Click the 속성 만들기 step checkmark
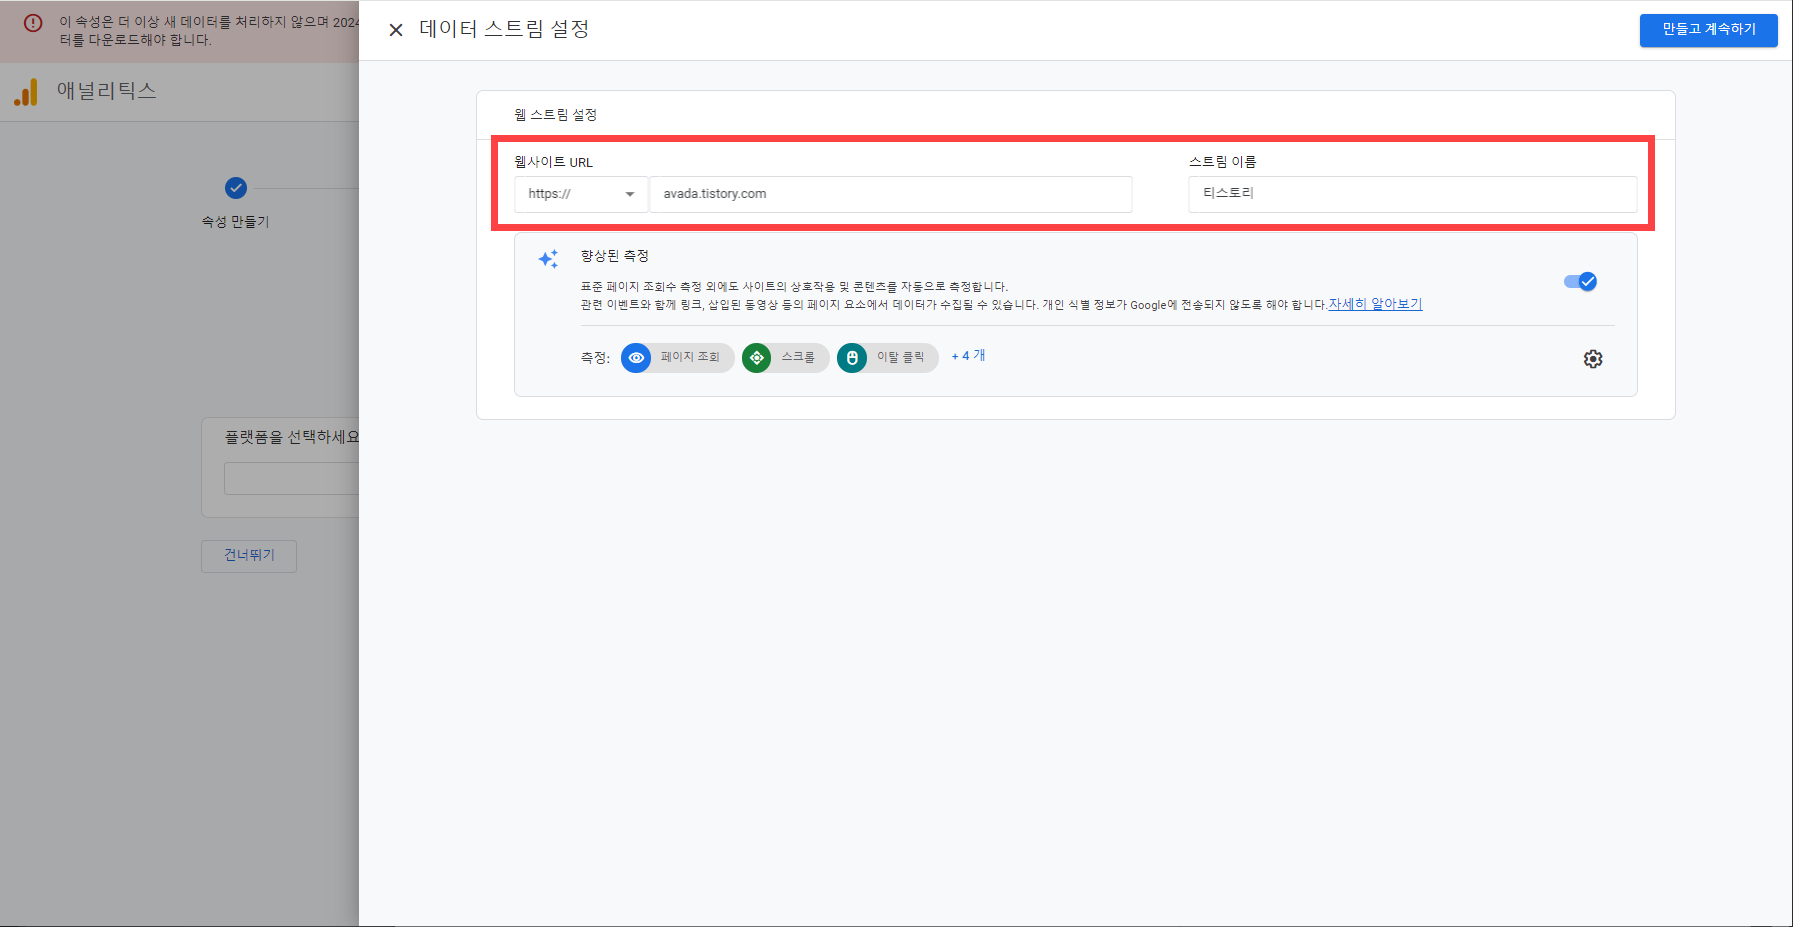 236,188
